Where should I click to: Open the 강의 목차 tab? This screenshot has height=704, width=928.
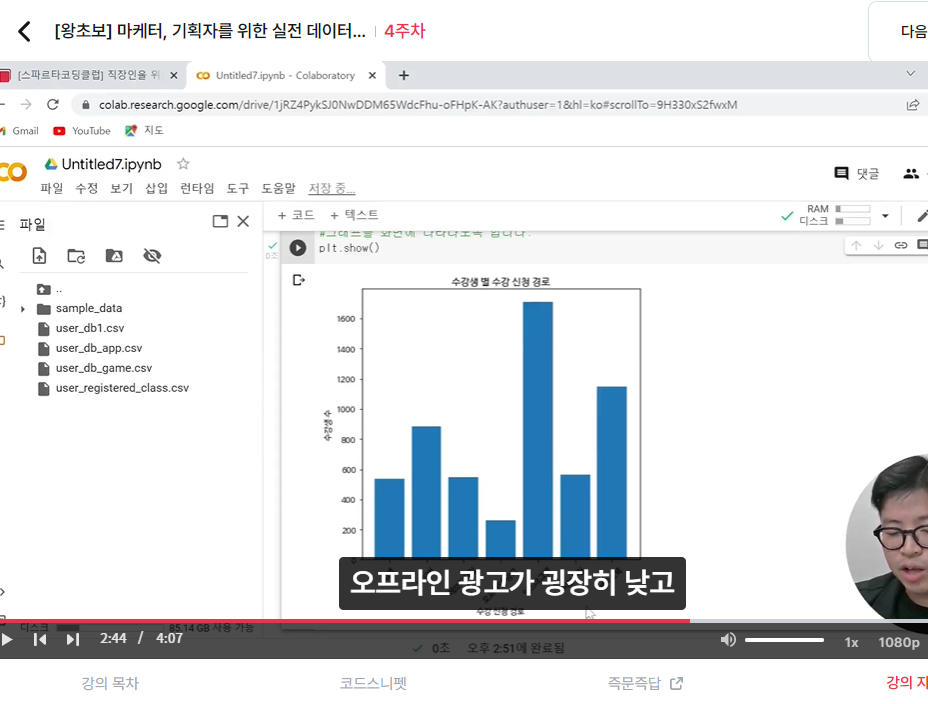point(110,683)
